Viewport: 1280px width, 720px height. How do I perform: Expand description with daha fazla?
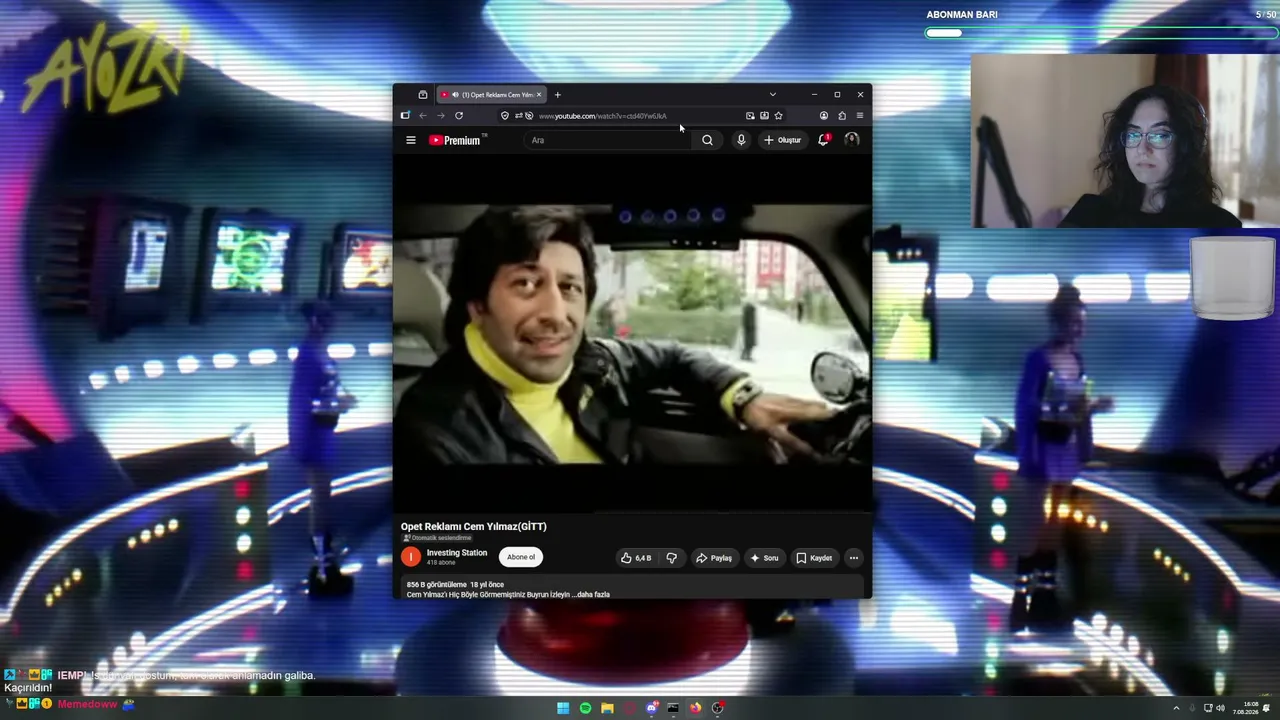[x=593, y=595]
